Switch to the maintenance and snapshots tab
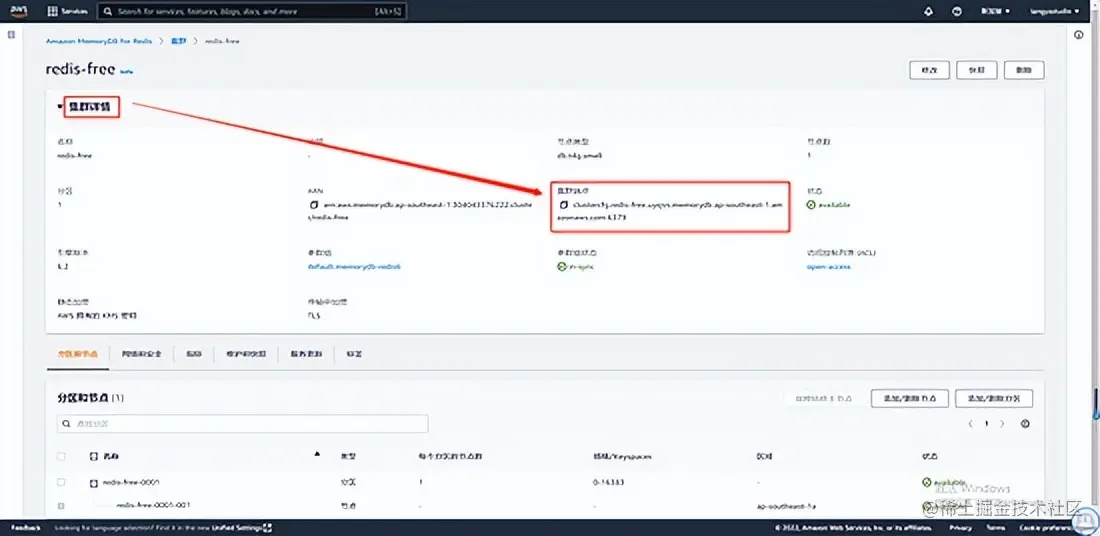Viewport: 1100px width, 536px height. point(246,354)
